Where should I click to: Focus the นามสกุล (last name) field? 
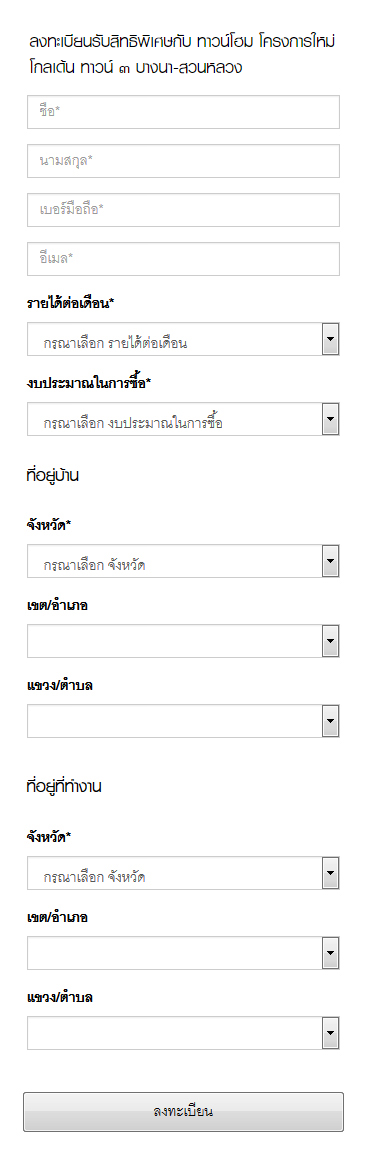(x=183, y=160)
